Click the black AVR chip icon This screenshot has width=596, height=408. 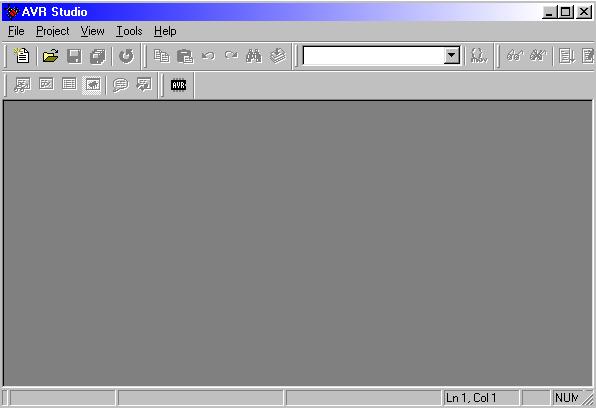point(178,85)
